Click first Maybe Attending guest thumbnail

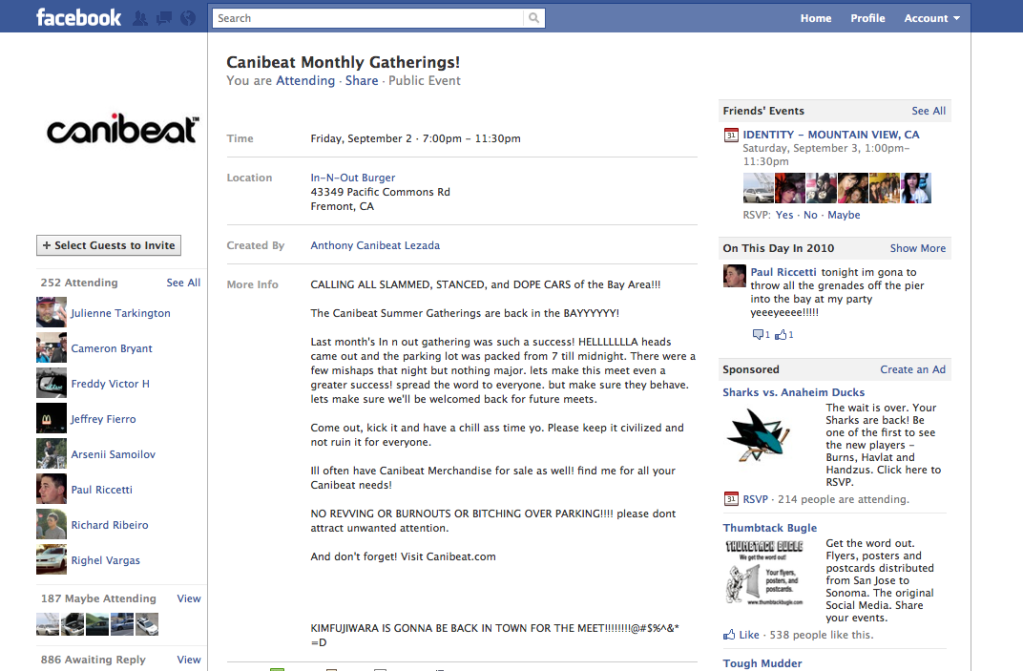point(47,625)
